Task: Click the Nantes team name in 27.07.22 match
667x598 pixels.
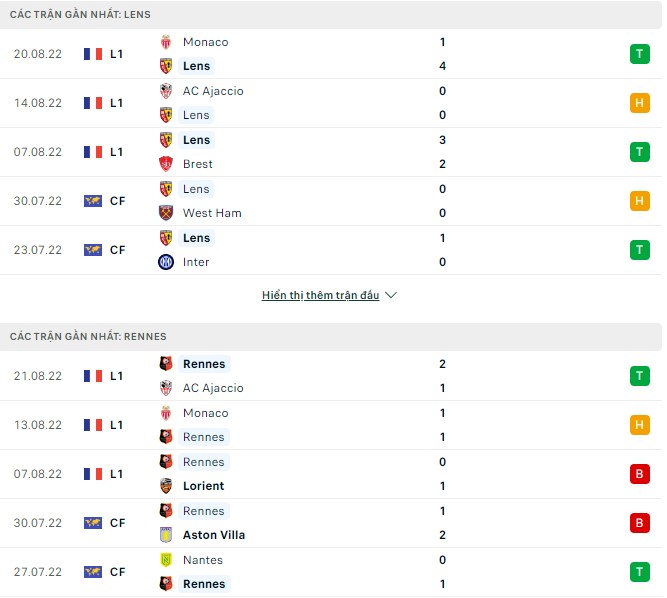Action: (203, 560)
